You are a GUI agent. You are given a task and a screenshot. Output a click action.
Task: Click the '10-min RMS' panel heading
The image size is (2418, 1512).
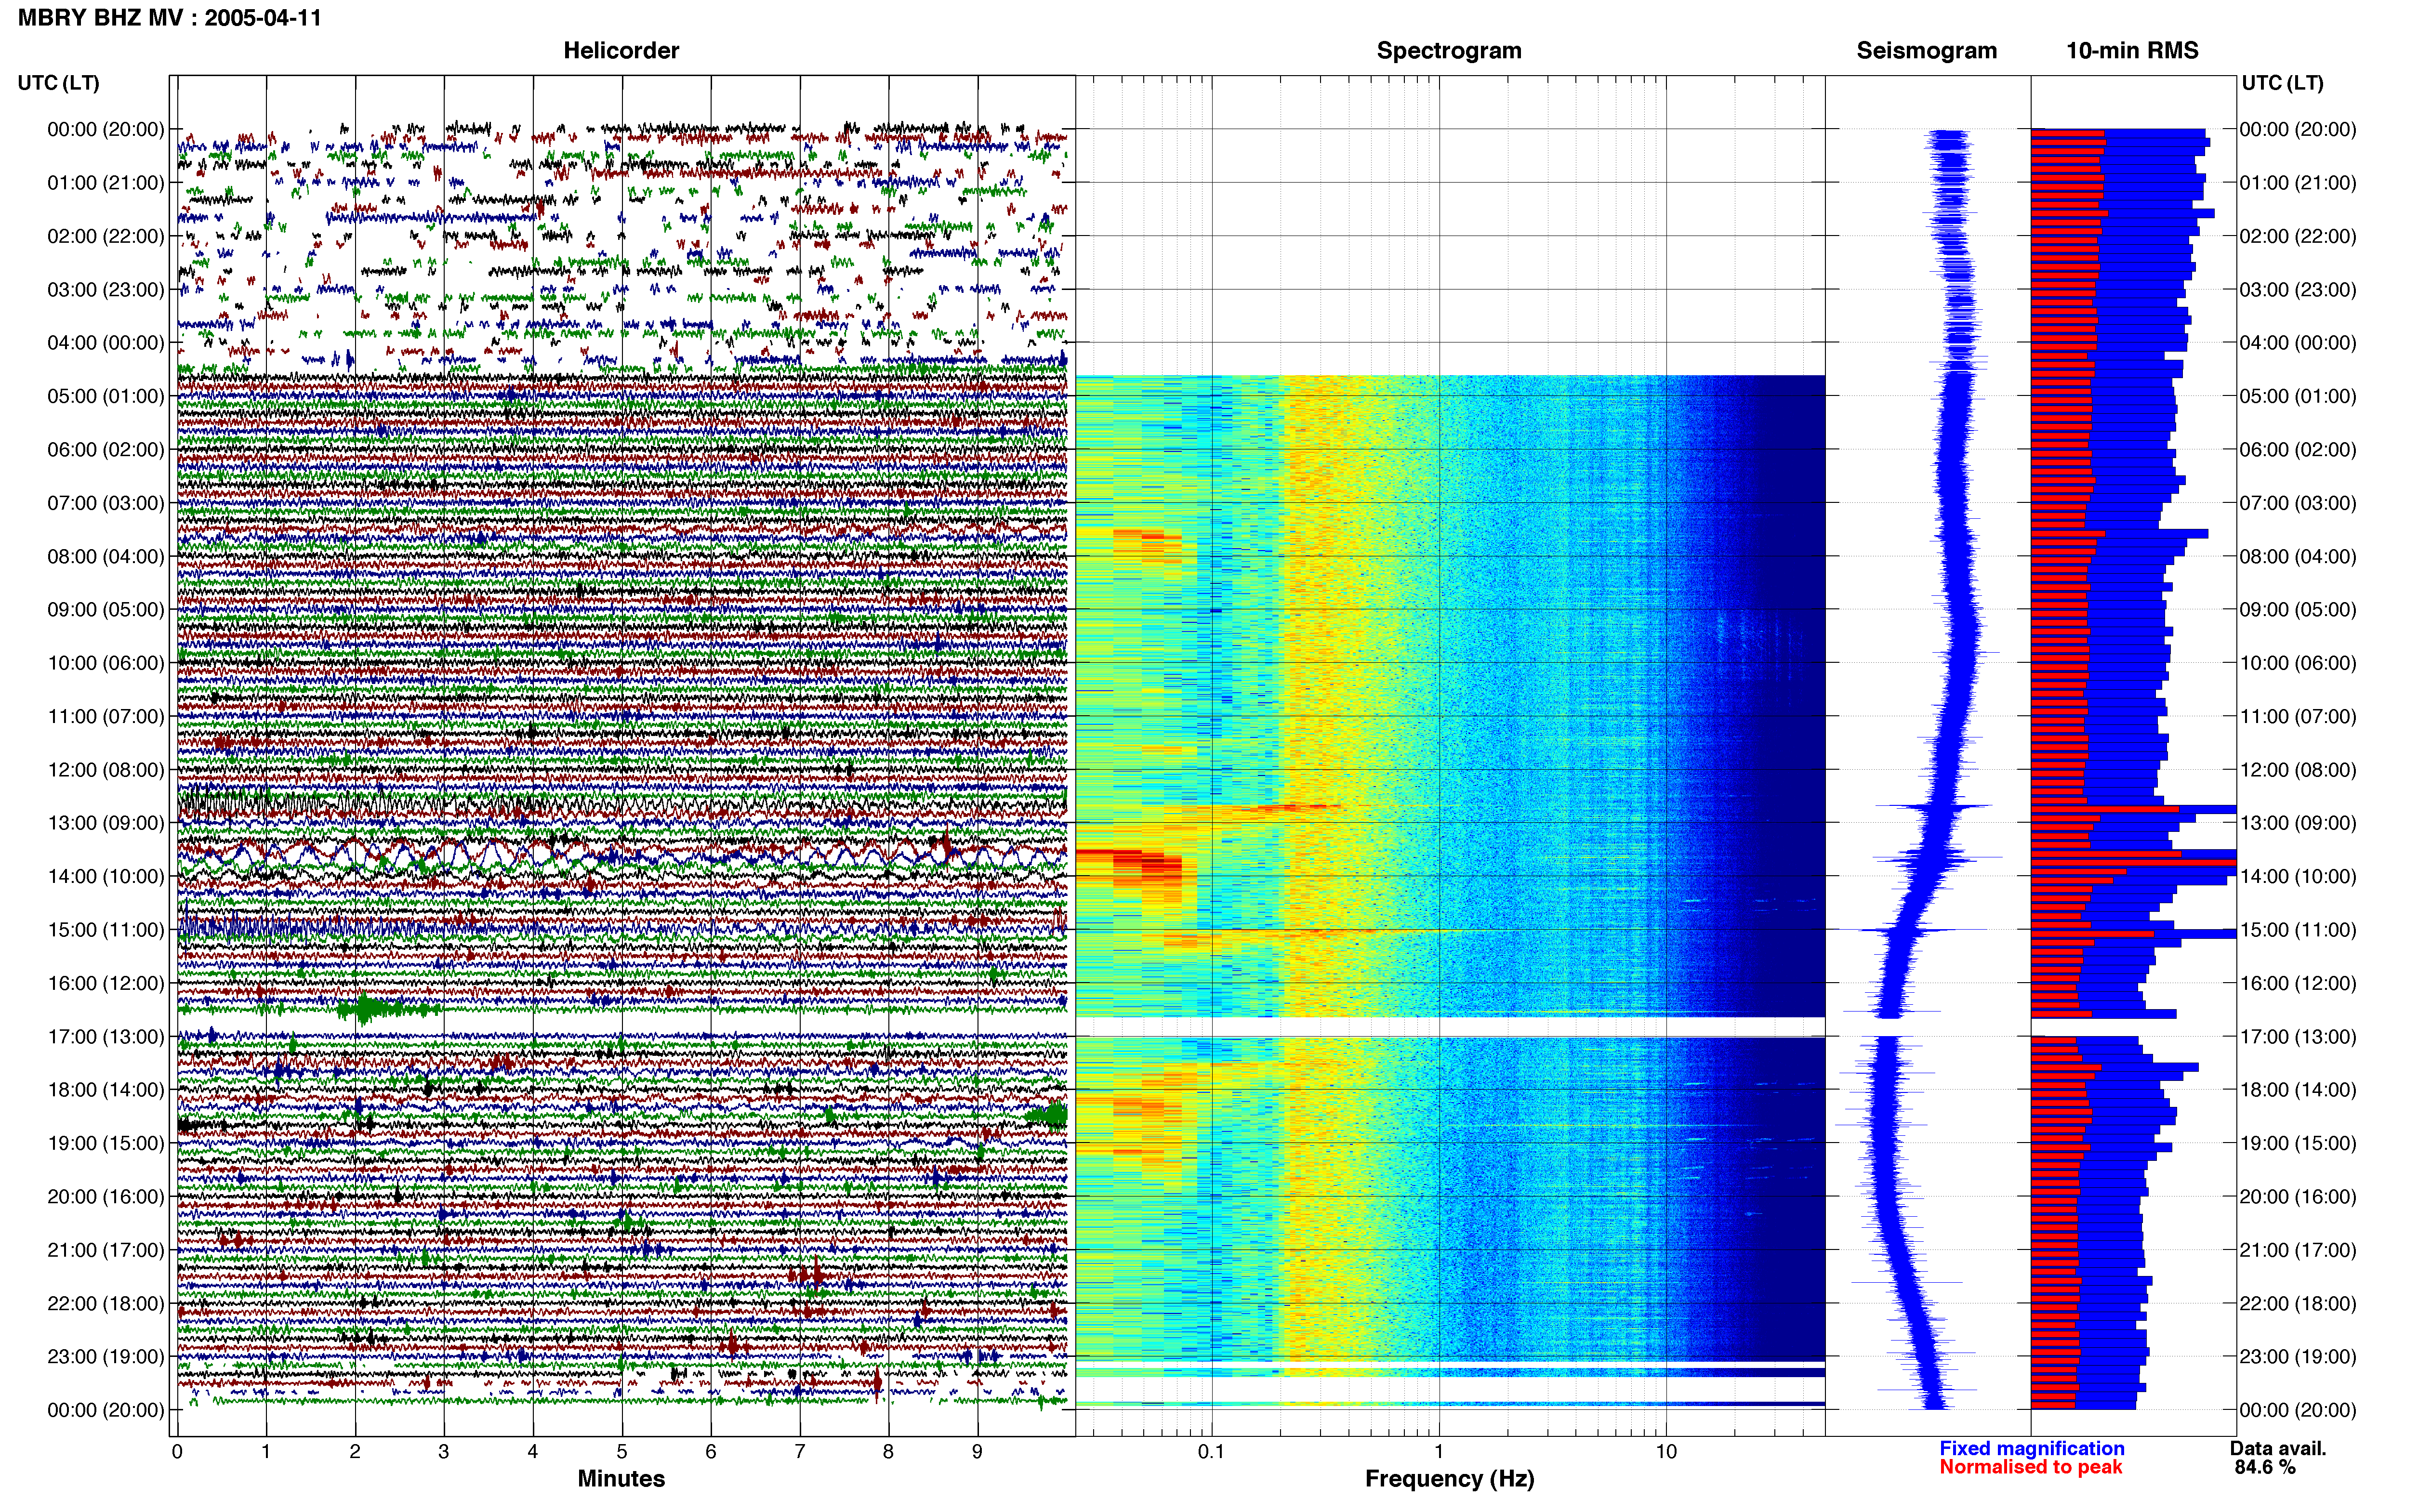tap(2132, 50)
